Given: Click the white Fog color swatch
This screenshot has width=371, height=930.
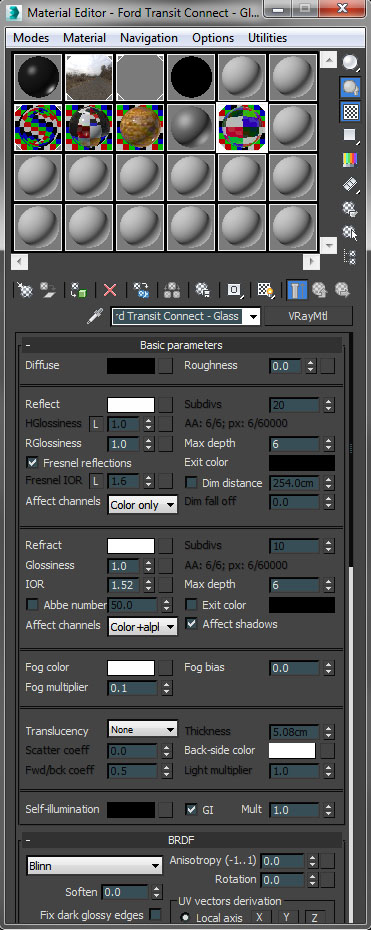Looking at the screenshot, I should (131, 668).
